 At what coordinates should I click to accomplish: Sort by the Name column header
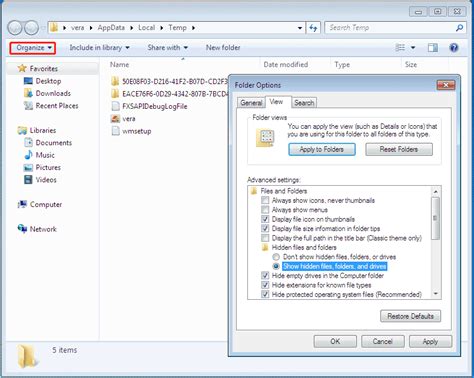pyautogui.click(x=119, y=65)
